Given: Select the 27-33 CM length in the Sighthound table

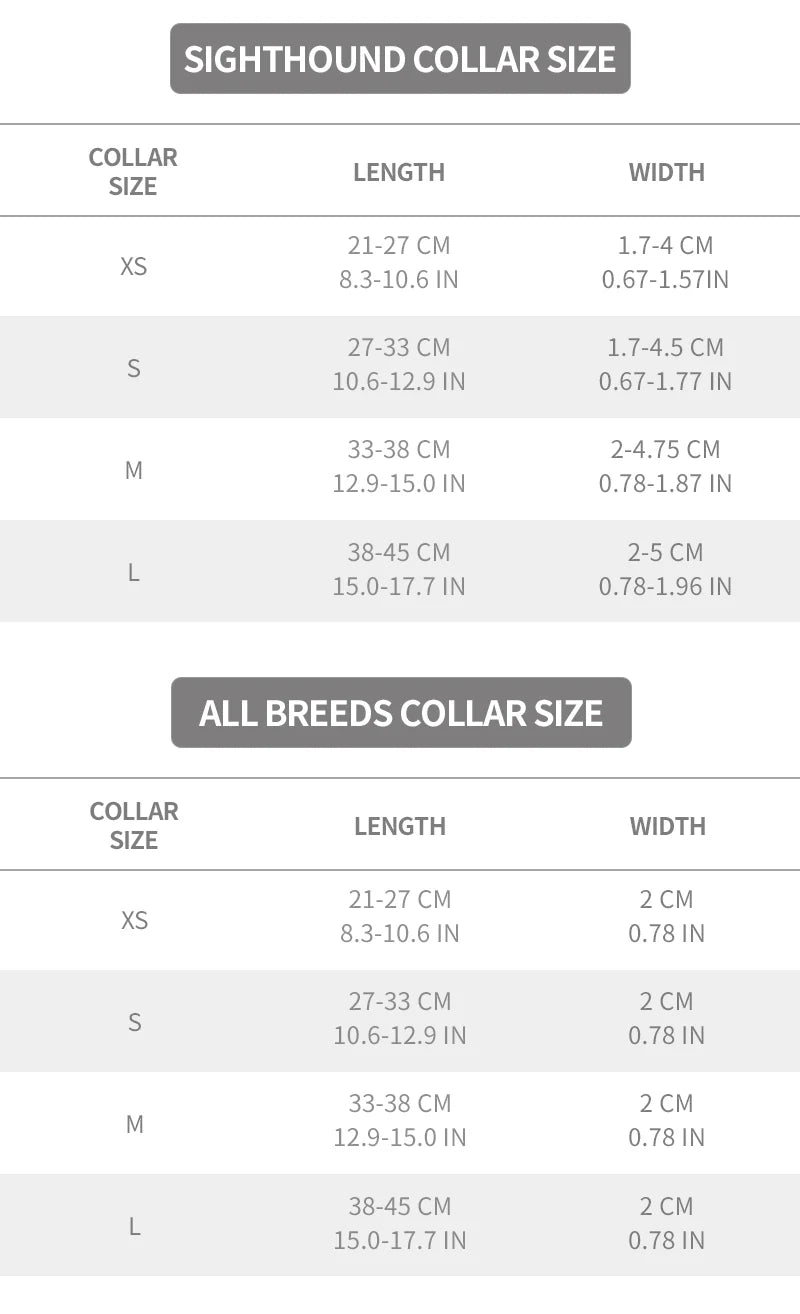Looking at the screenshot, I should (x=399, y=348).
